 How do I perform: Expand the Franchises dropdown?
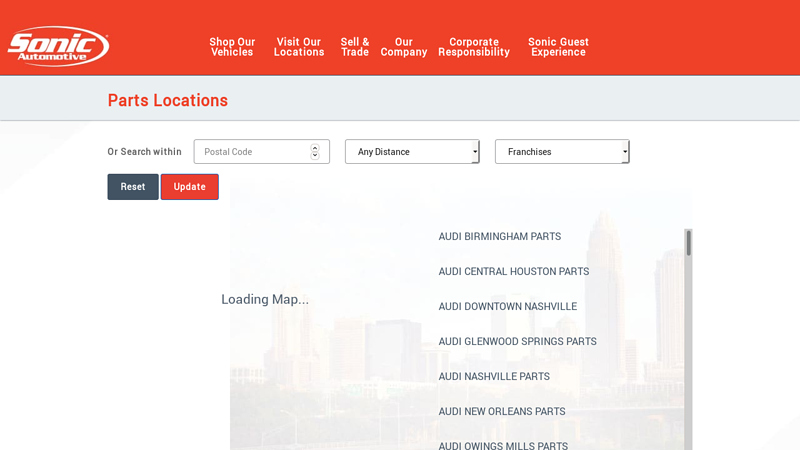562,152
